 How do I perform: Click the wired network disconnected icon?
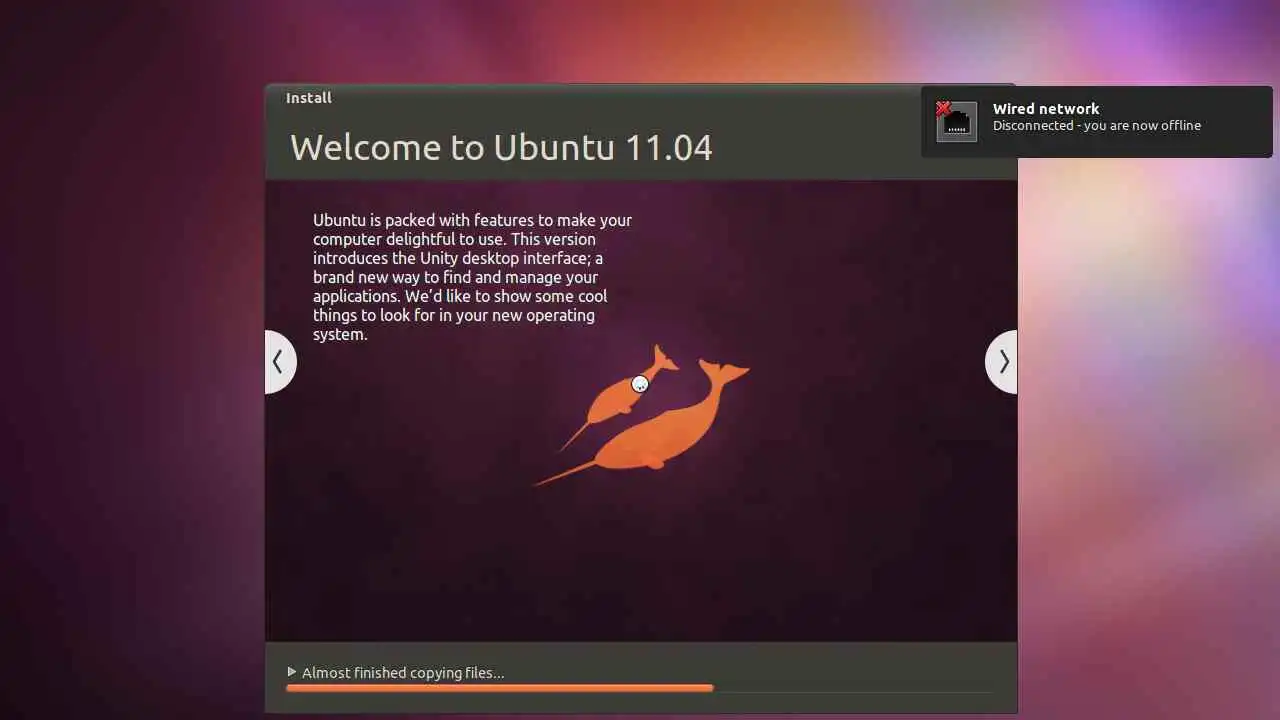[956, 121]
